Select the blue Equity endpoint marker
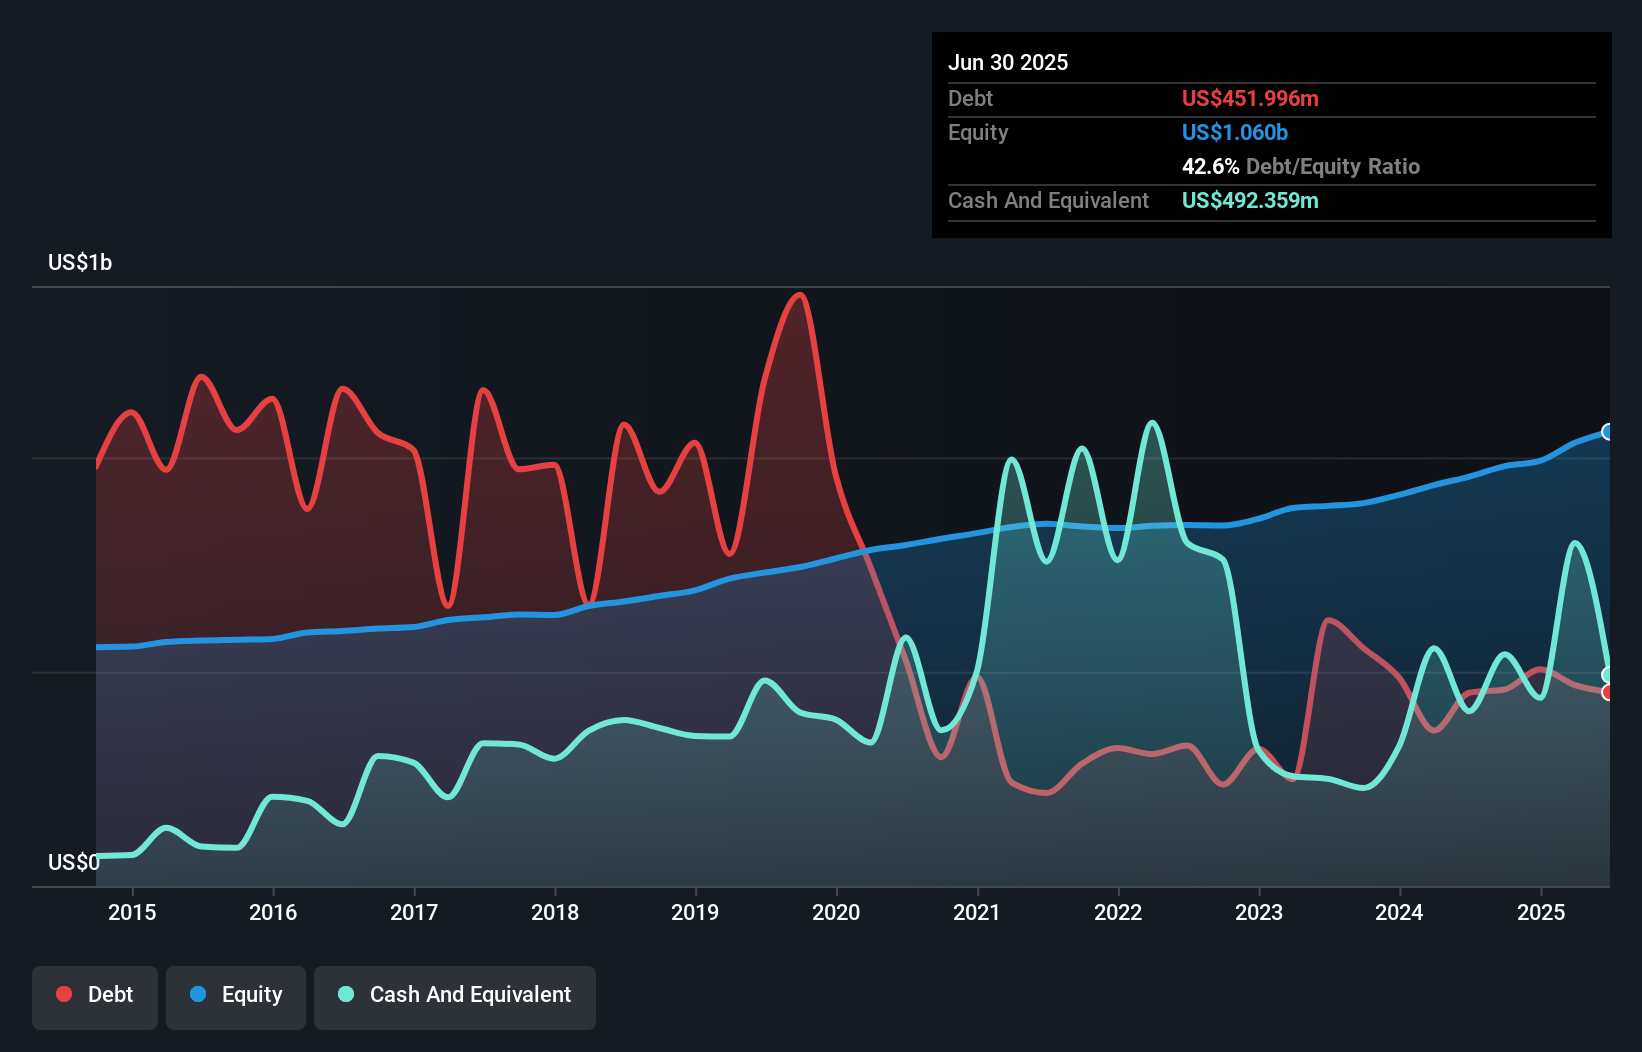This screenshot has width=1642, height=1052. [x=1608, y=432]
